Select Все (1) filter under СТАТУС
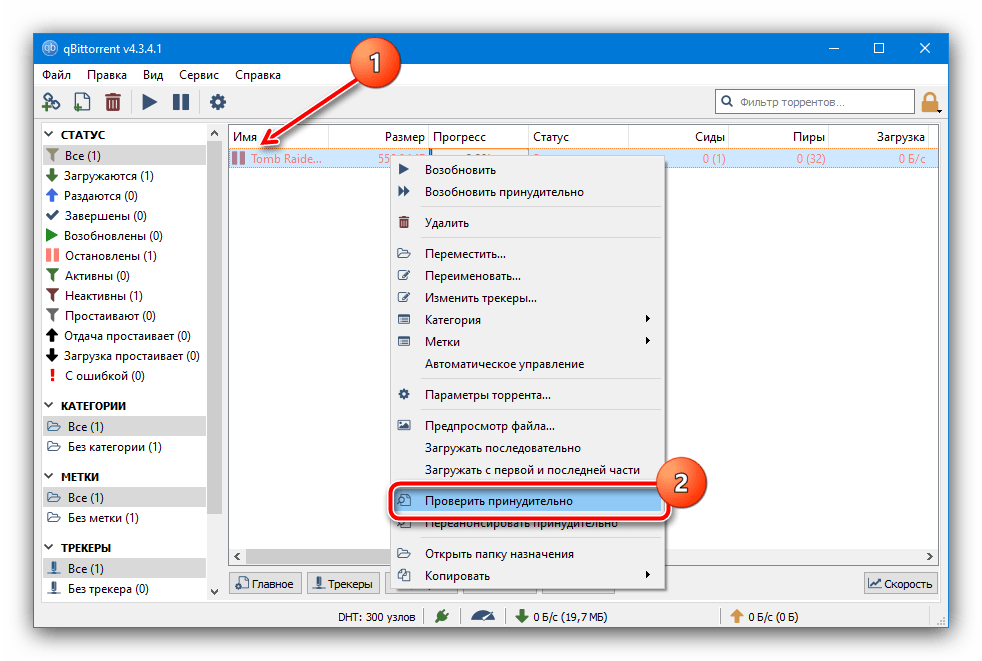This screenshot has height=661, width=982. tap(124, 155)
